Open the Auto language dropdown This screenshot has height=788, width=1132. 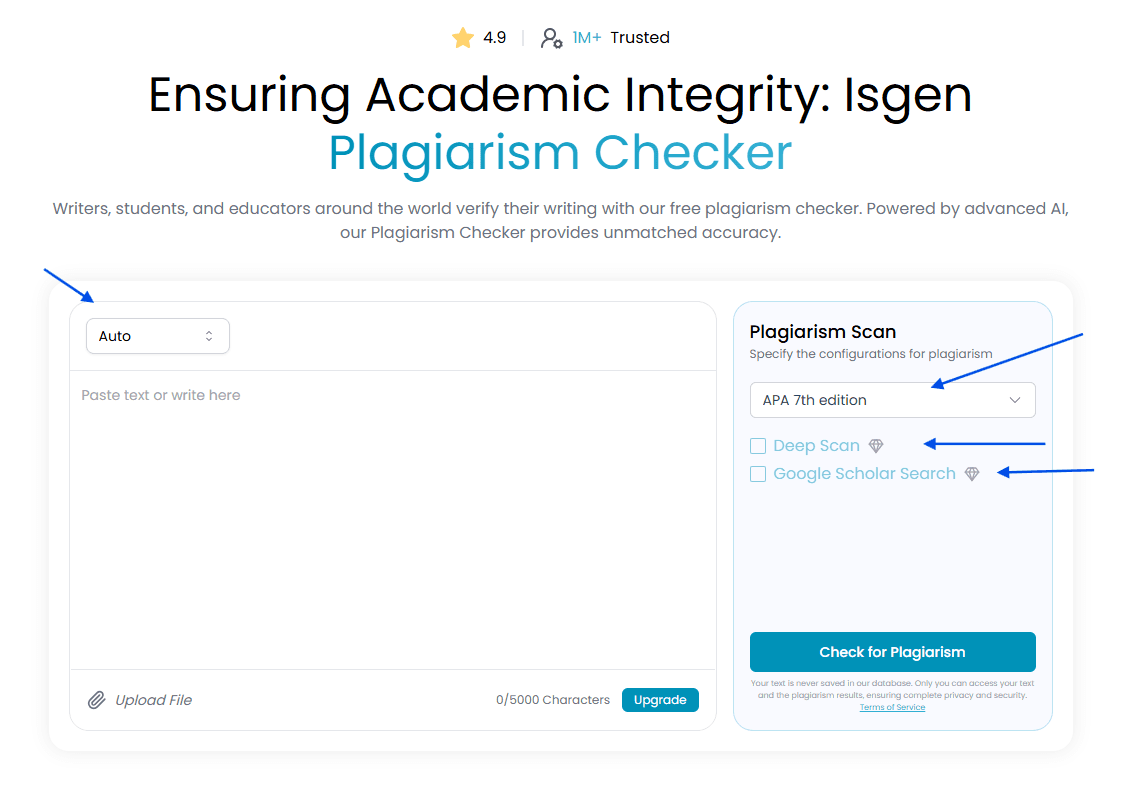(157, 336)
